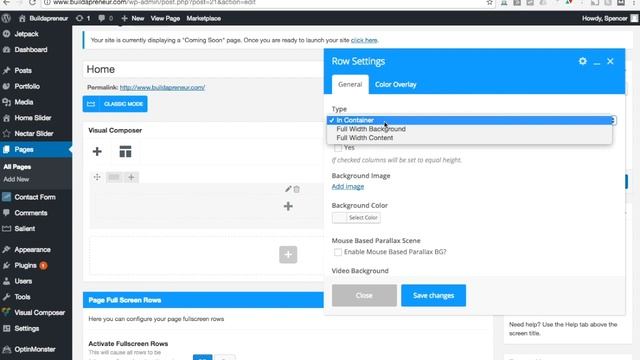Open the comments bubble in the admin bar
The height and width of the screenshot is (360, 640).
click(x=105, y=18)
